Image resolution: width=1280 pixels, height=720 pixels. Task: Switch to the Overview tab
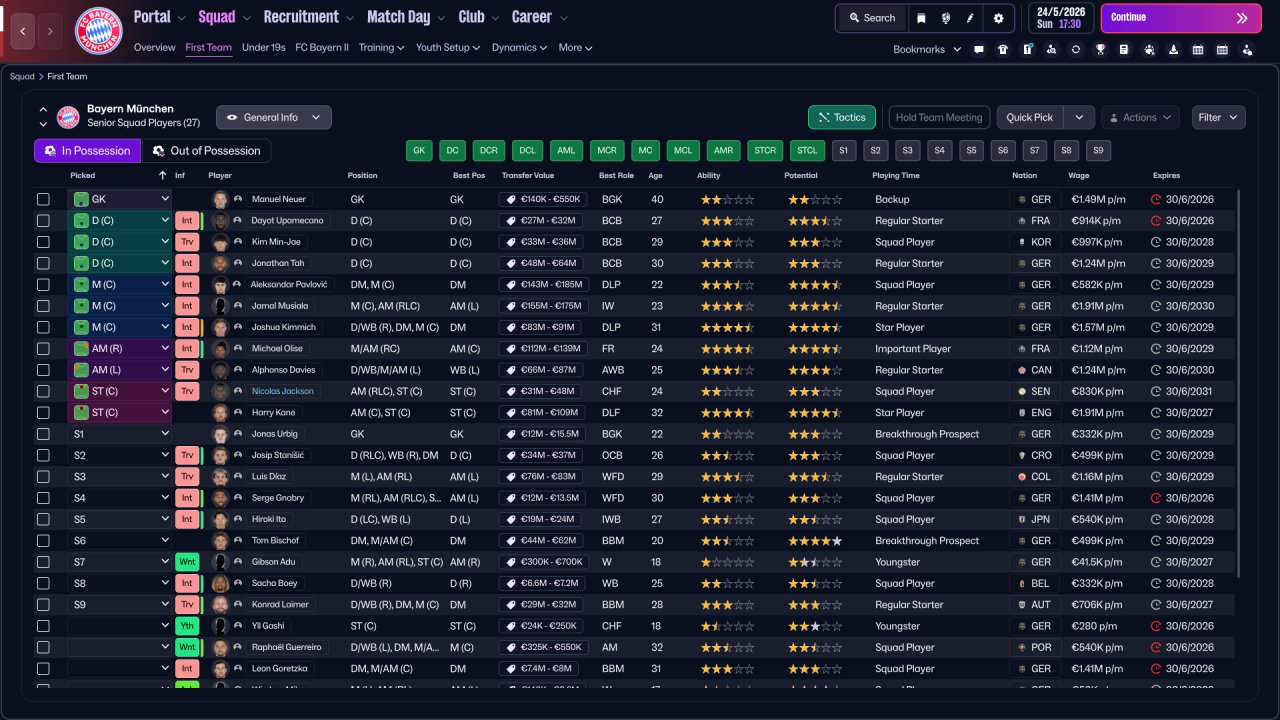pyautogui.click(x=154, y=48)
